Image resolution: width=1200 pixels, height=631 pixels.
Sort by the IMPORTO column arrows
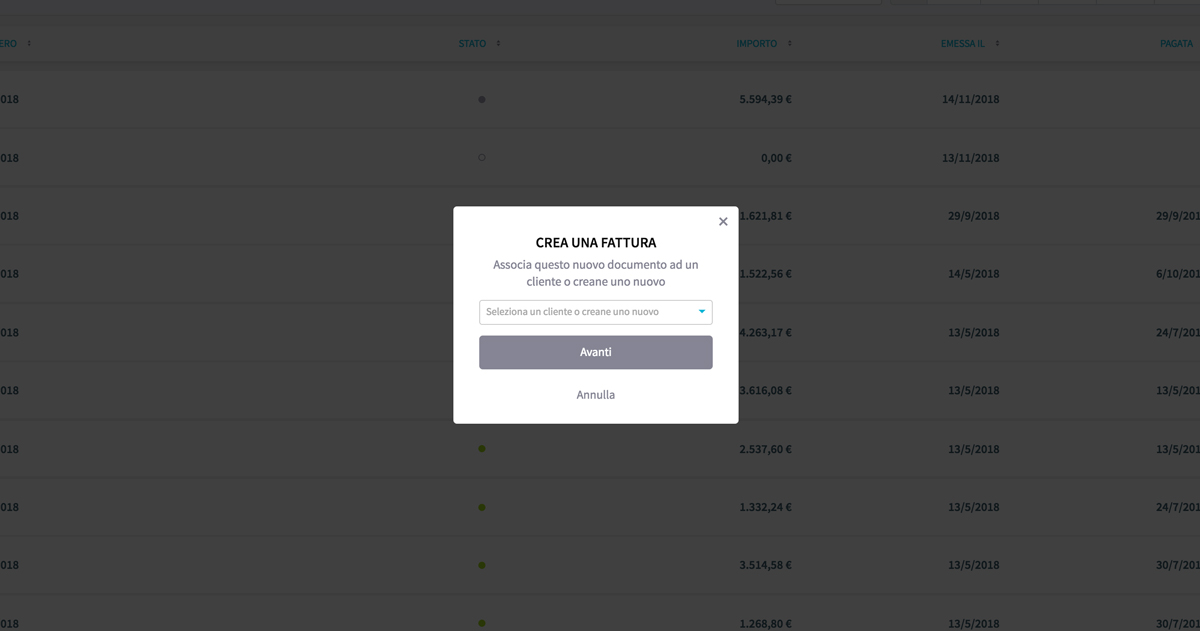[x=789, y=44]
